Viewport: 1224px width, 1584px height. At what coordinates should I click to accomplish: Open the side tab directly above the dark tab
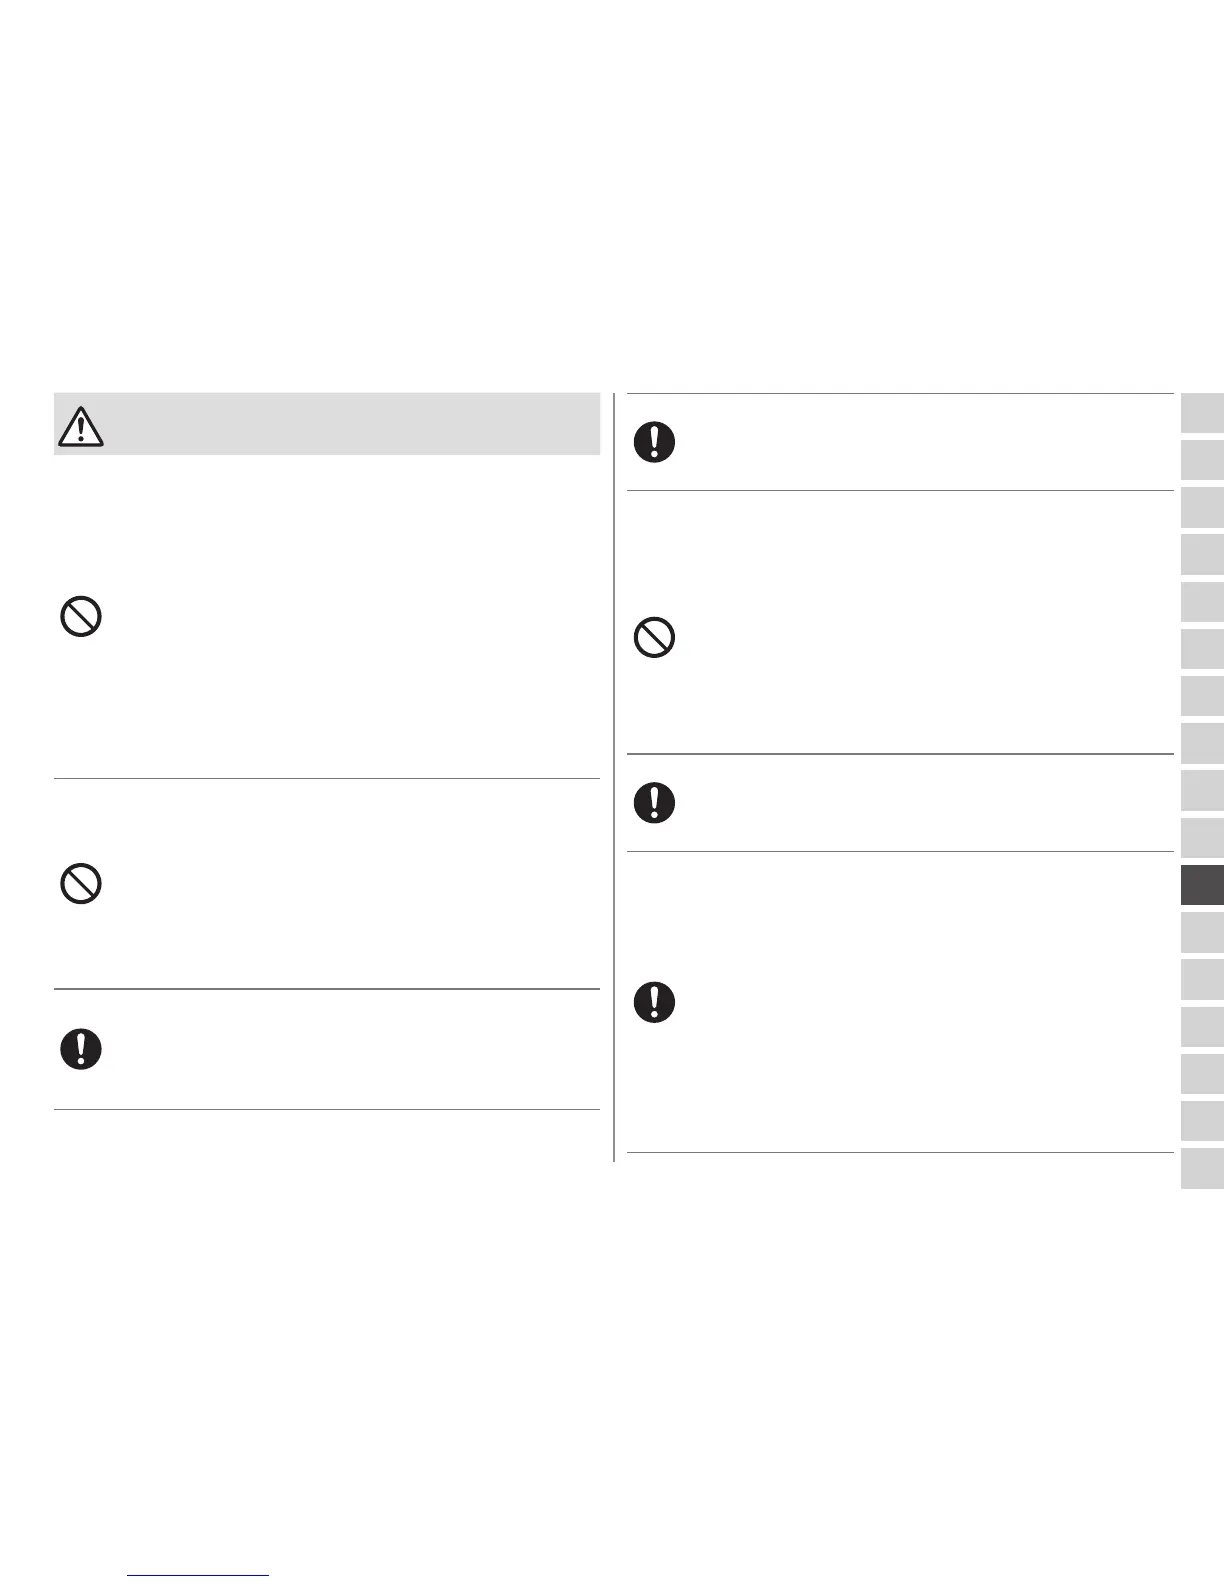coord(1202,838)
